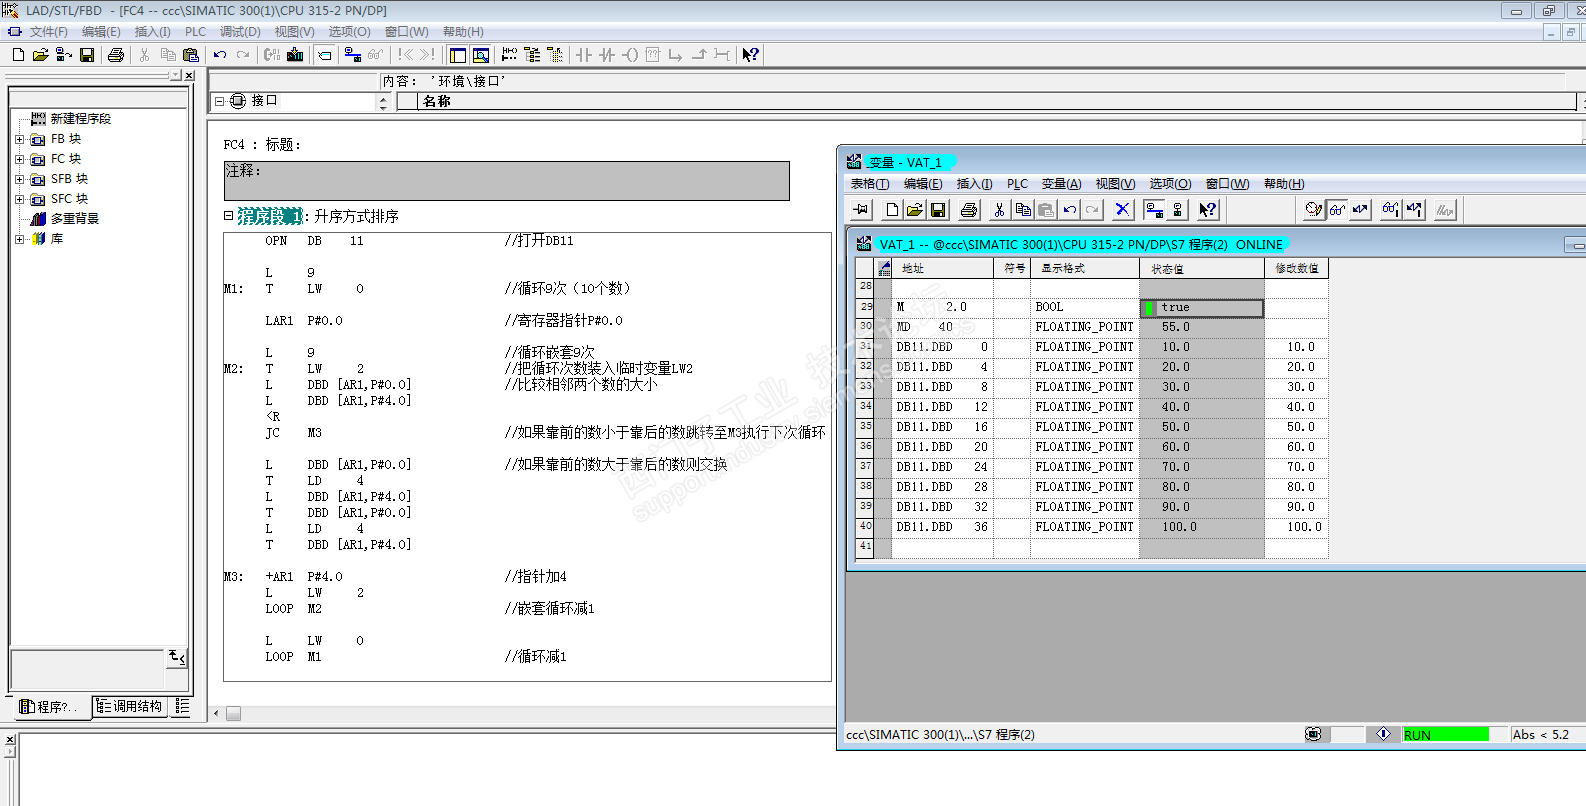Screen dimensions: 1586x806
Task: Open 调试(D) menu in main window
Action: 240,32
